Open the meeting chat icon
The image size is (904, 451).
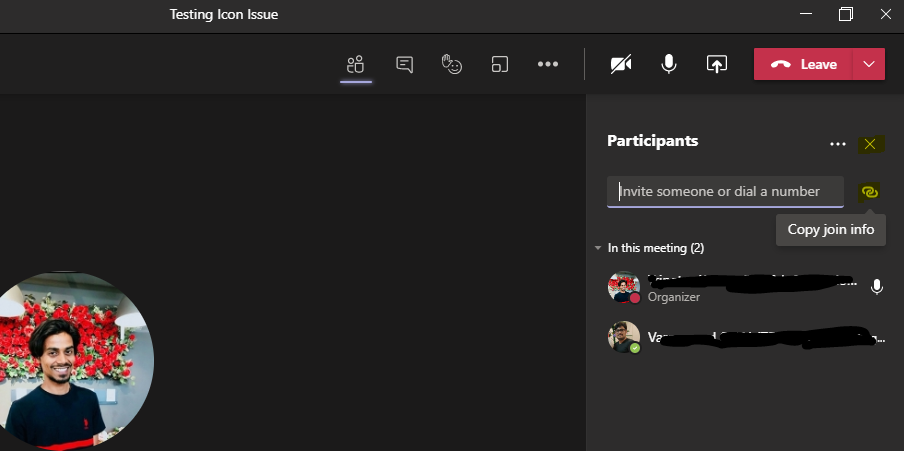click(x=404, y=64)
